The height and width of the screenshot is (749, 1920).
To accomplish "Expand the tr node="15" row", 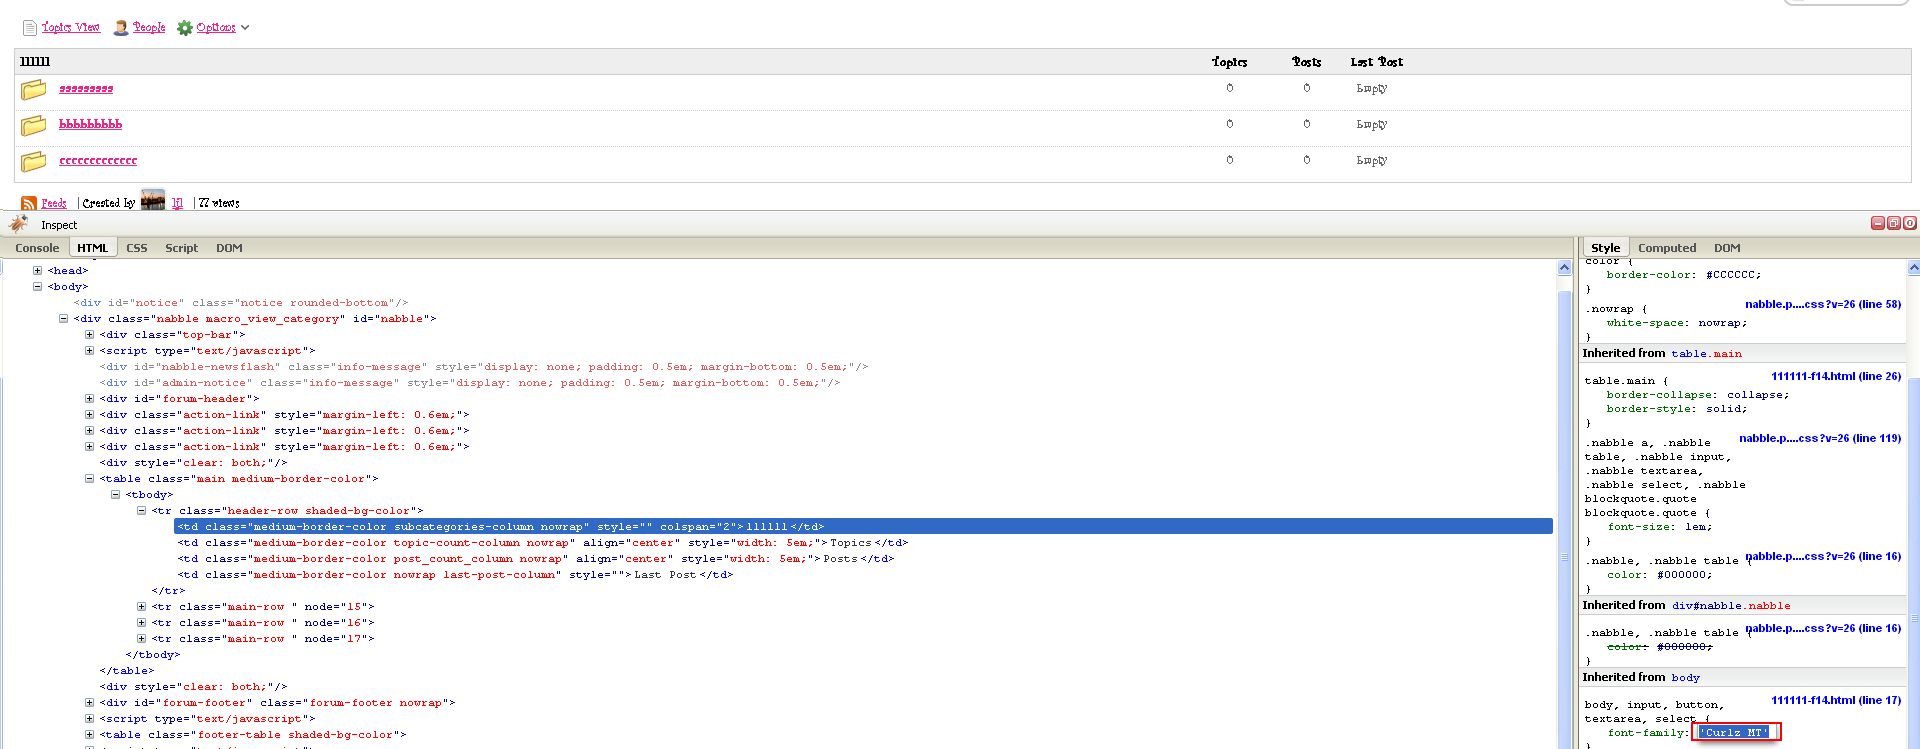I will click(x=141, y=607).
